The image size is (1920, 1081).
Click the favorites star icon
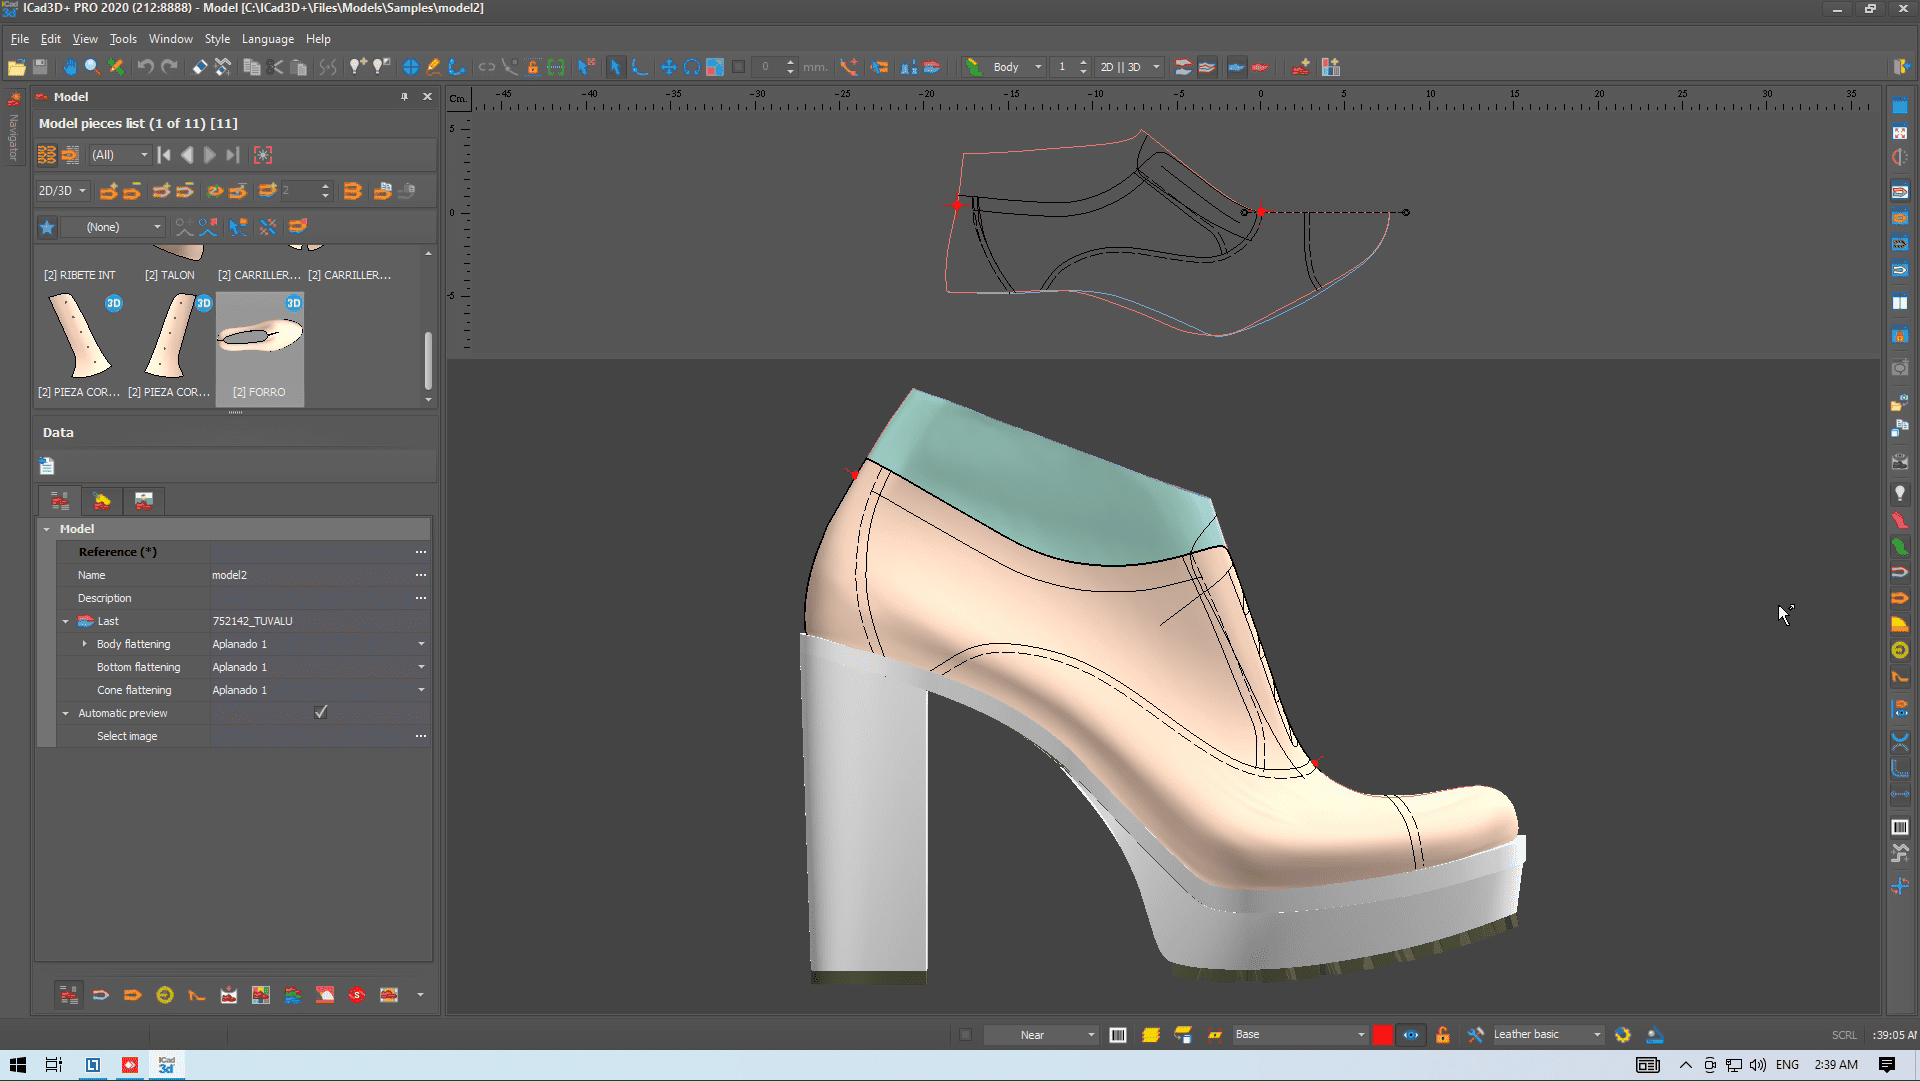click(47, 227)
